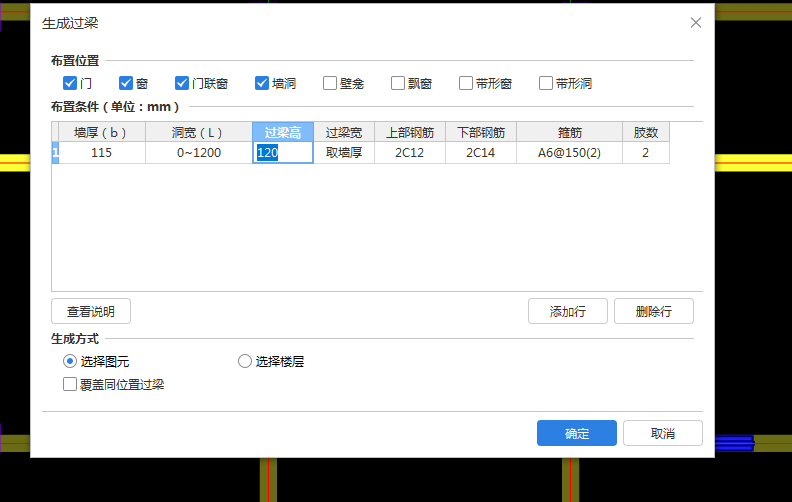Click the 过梁宽 column header
Screen dimensions: 792x502
tap(344, 132)
